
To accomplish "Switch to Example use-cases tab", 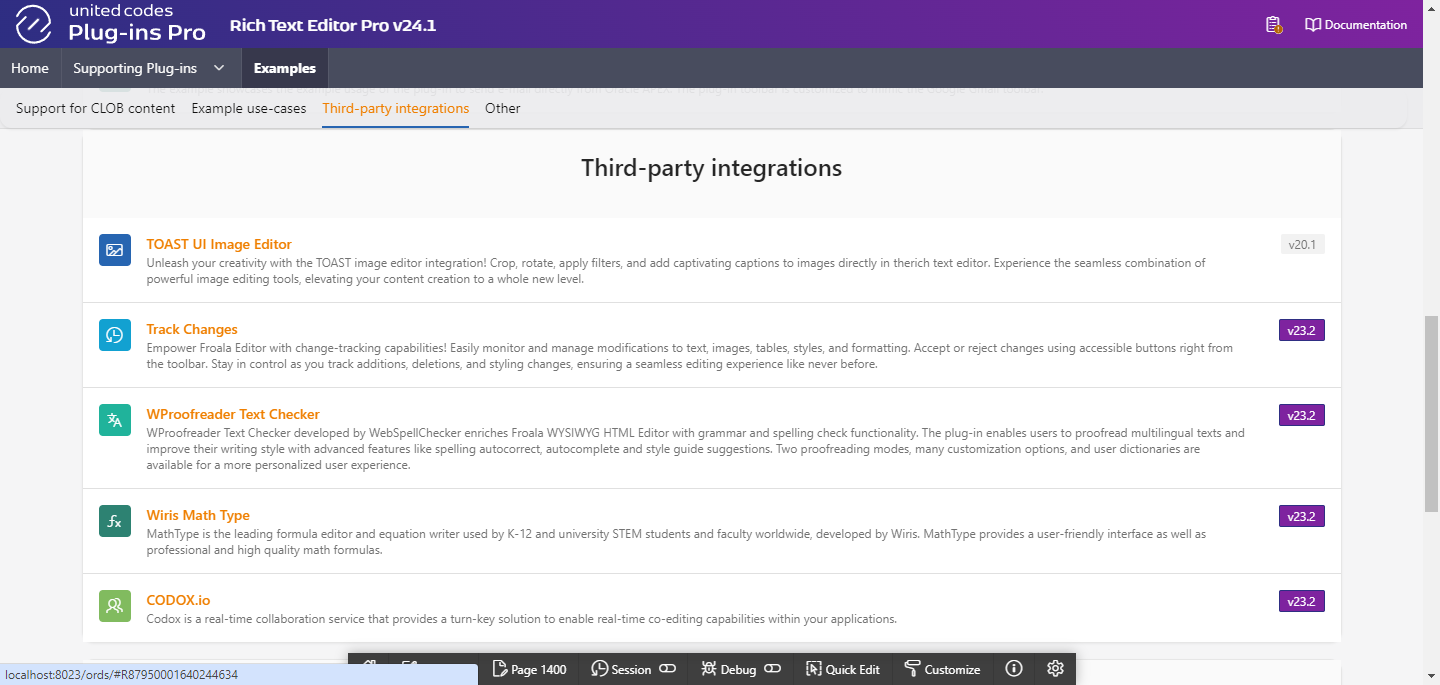I will (x=249, y=108).
